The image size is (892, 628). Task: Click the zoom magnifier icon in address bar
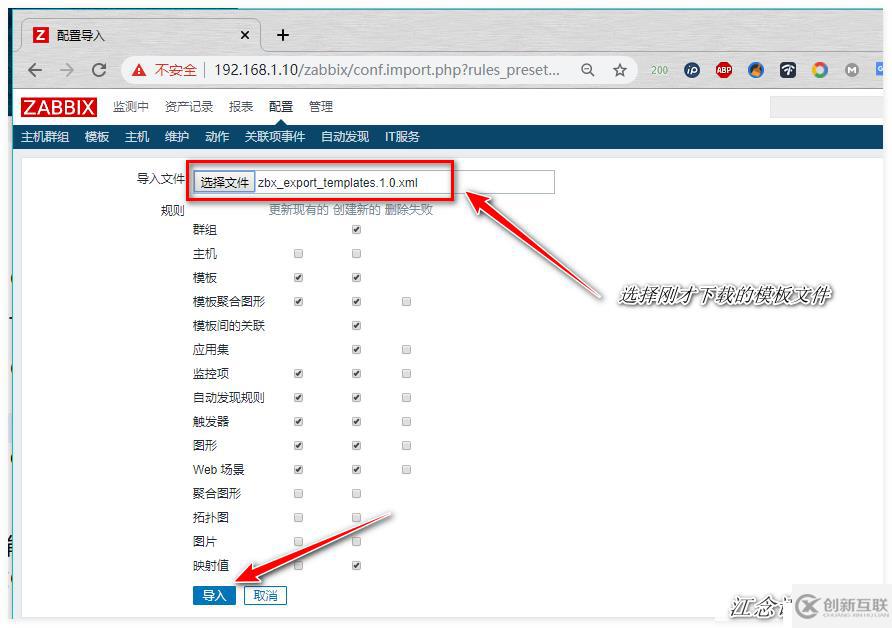point(588,70)
